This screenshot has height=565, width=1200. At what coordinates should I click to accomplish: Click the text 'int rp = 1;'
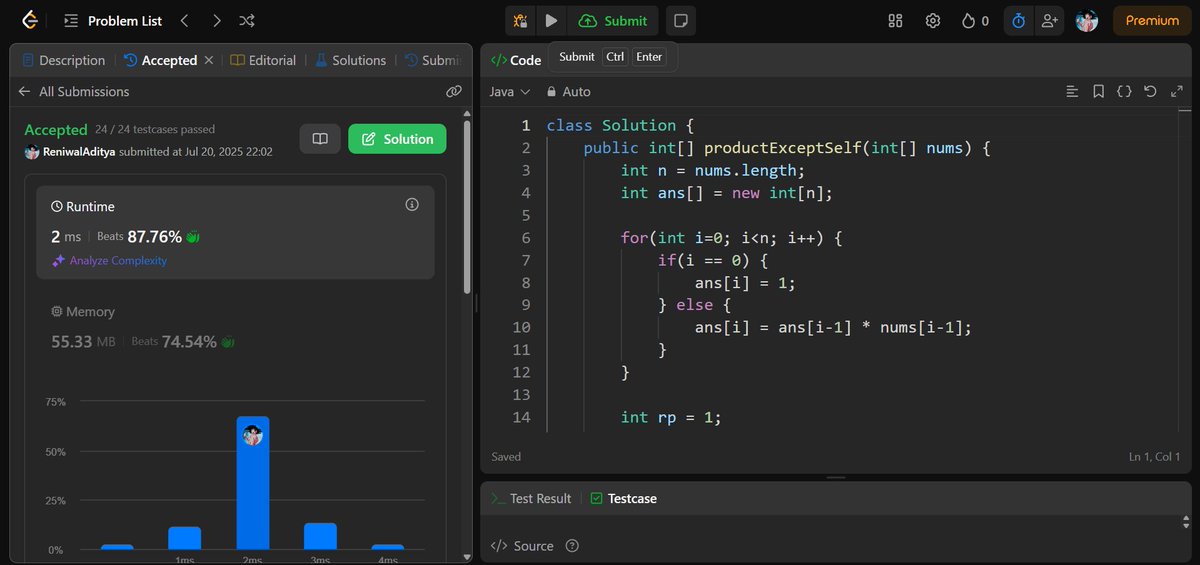(671, 417)
